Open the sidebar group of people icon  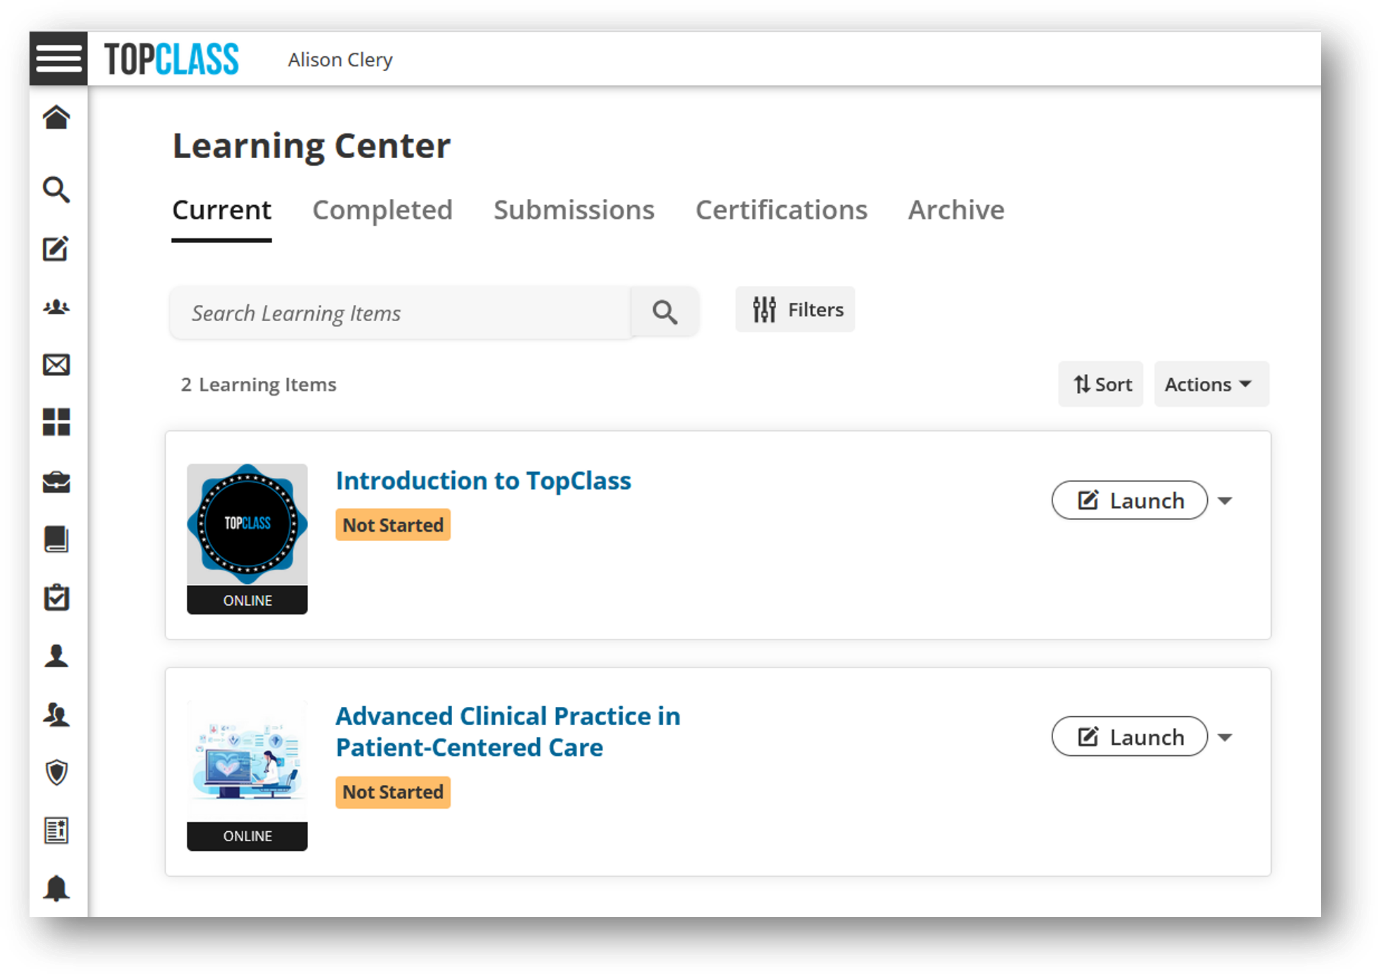click(x=57, y=307)
